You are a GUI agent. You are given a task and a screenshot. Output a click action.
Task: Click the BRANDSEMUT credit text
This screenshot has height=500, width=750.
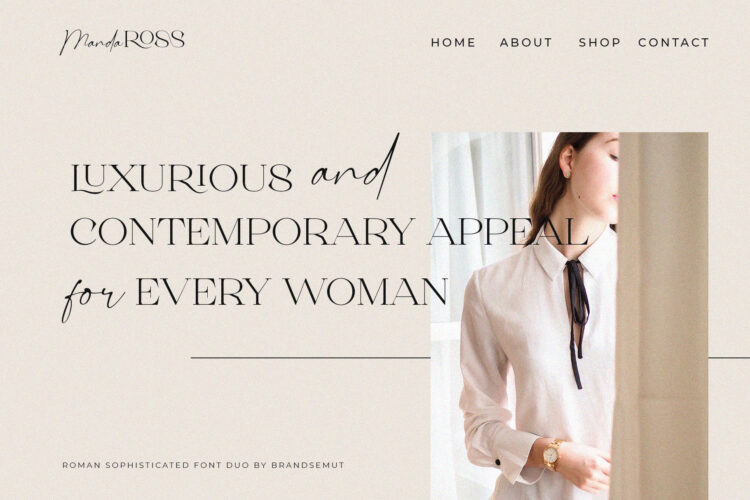308,465
